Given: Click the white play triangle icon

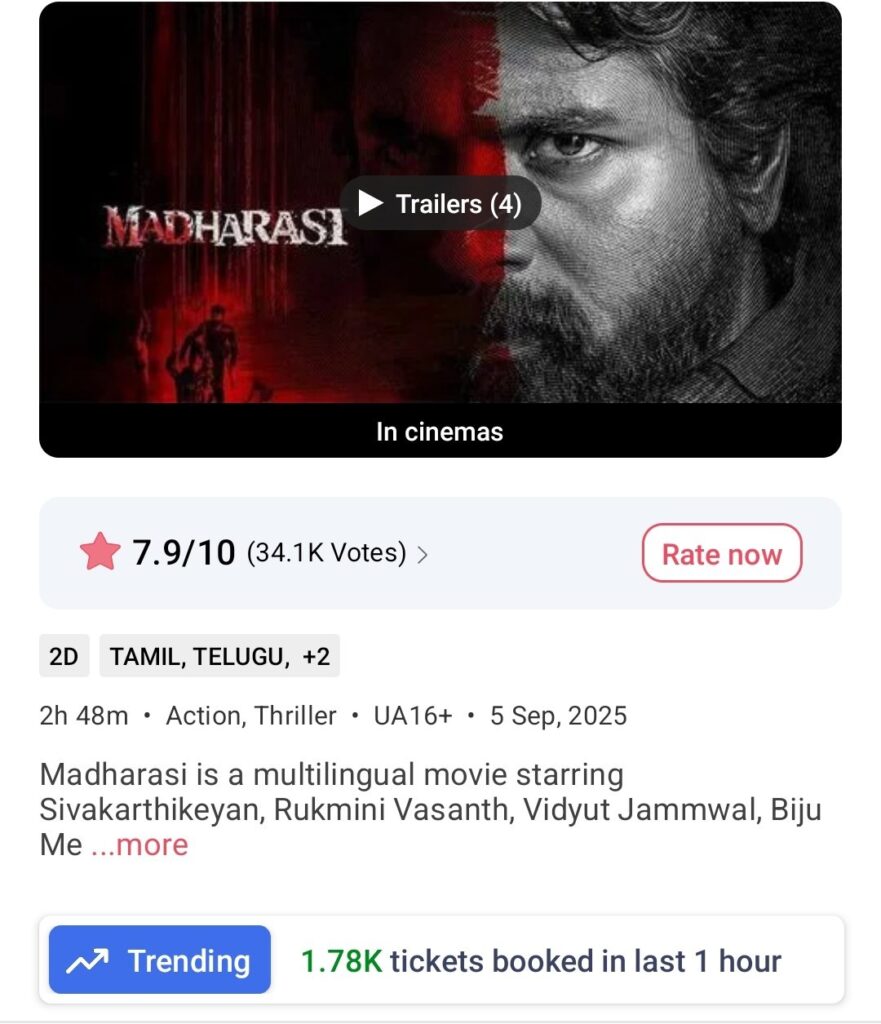Looking at the screenshot, I should (370, 203).
